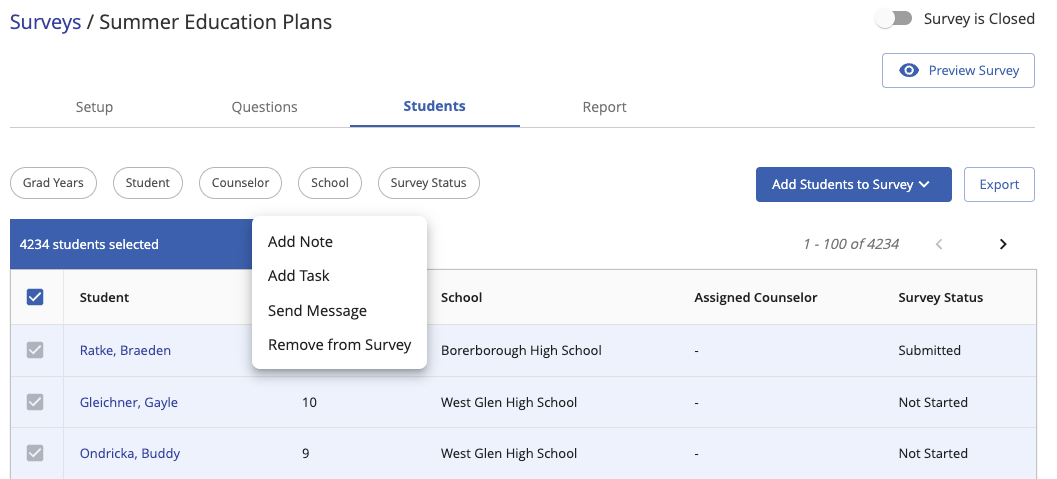The height and width of the screenshot is (479, 1057).
Task: Click the eye icon on Preview Survey
Action: coord(909,71)
